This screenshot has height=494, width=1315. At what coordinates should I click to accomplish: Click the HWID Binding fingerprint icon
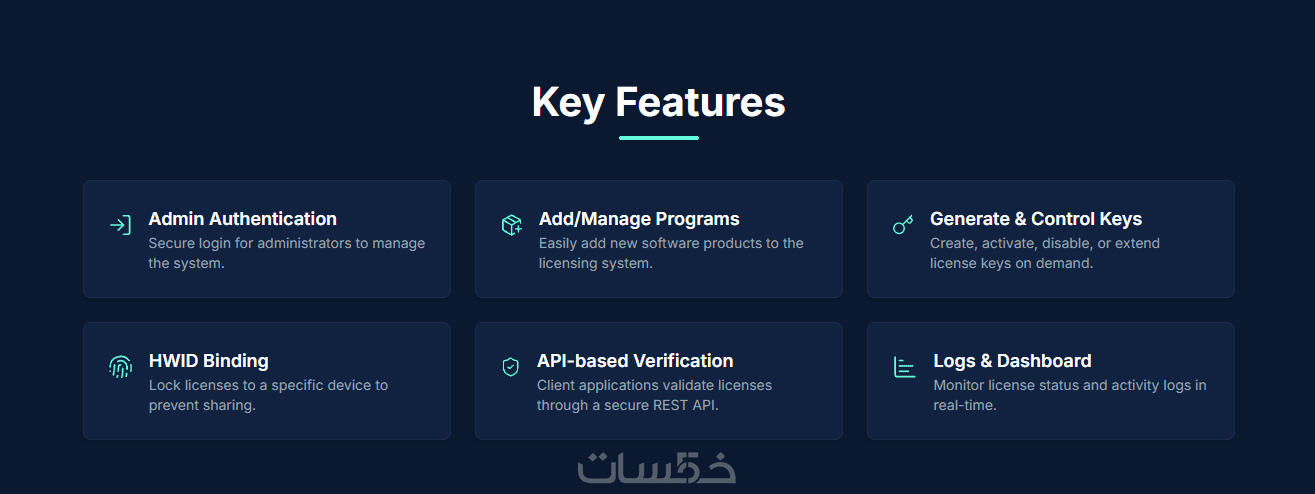120,367
